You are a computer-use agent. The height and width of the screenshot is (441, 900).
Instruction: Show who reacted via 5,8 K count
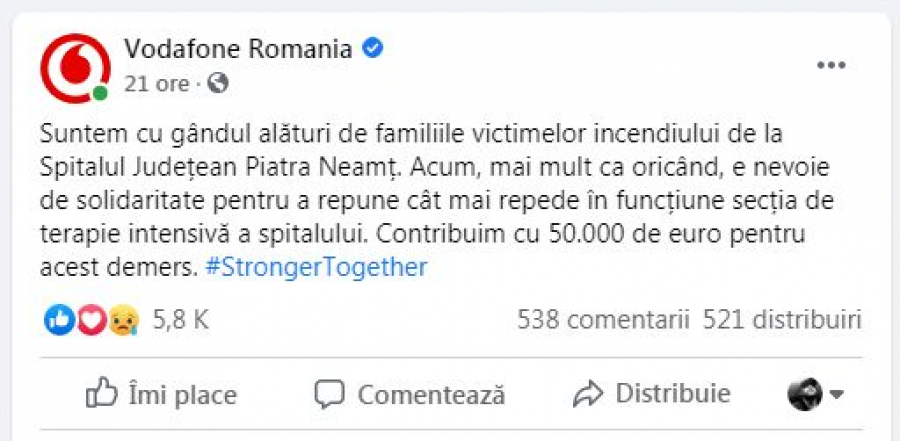point(180,320)
